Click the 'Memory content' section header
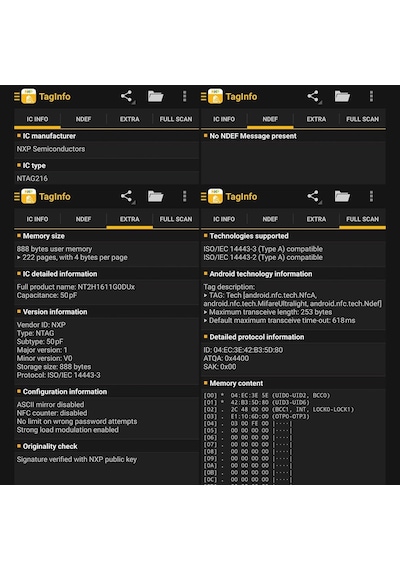Screen dimensions: 400x570 point(236,383)
